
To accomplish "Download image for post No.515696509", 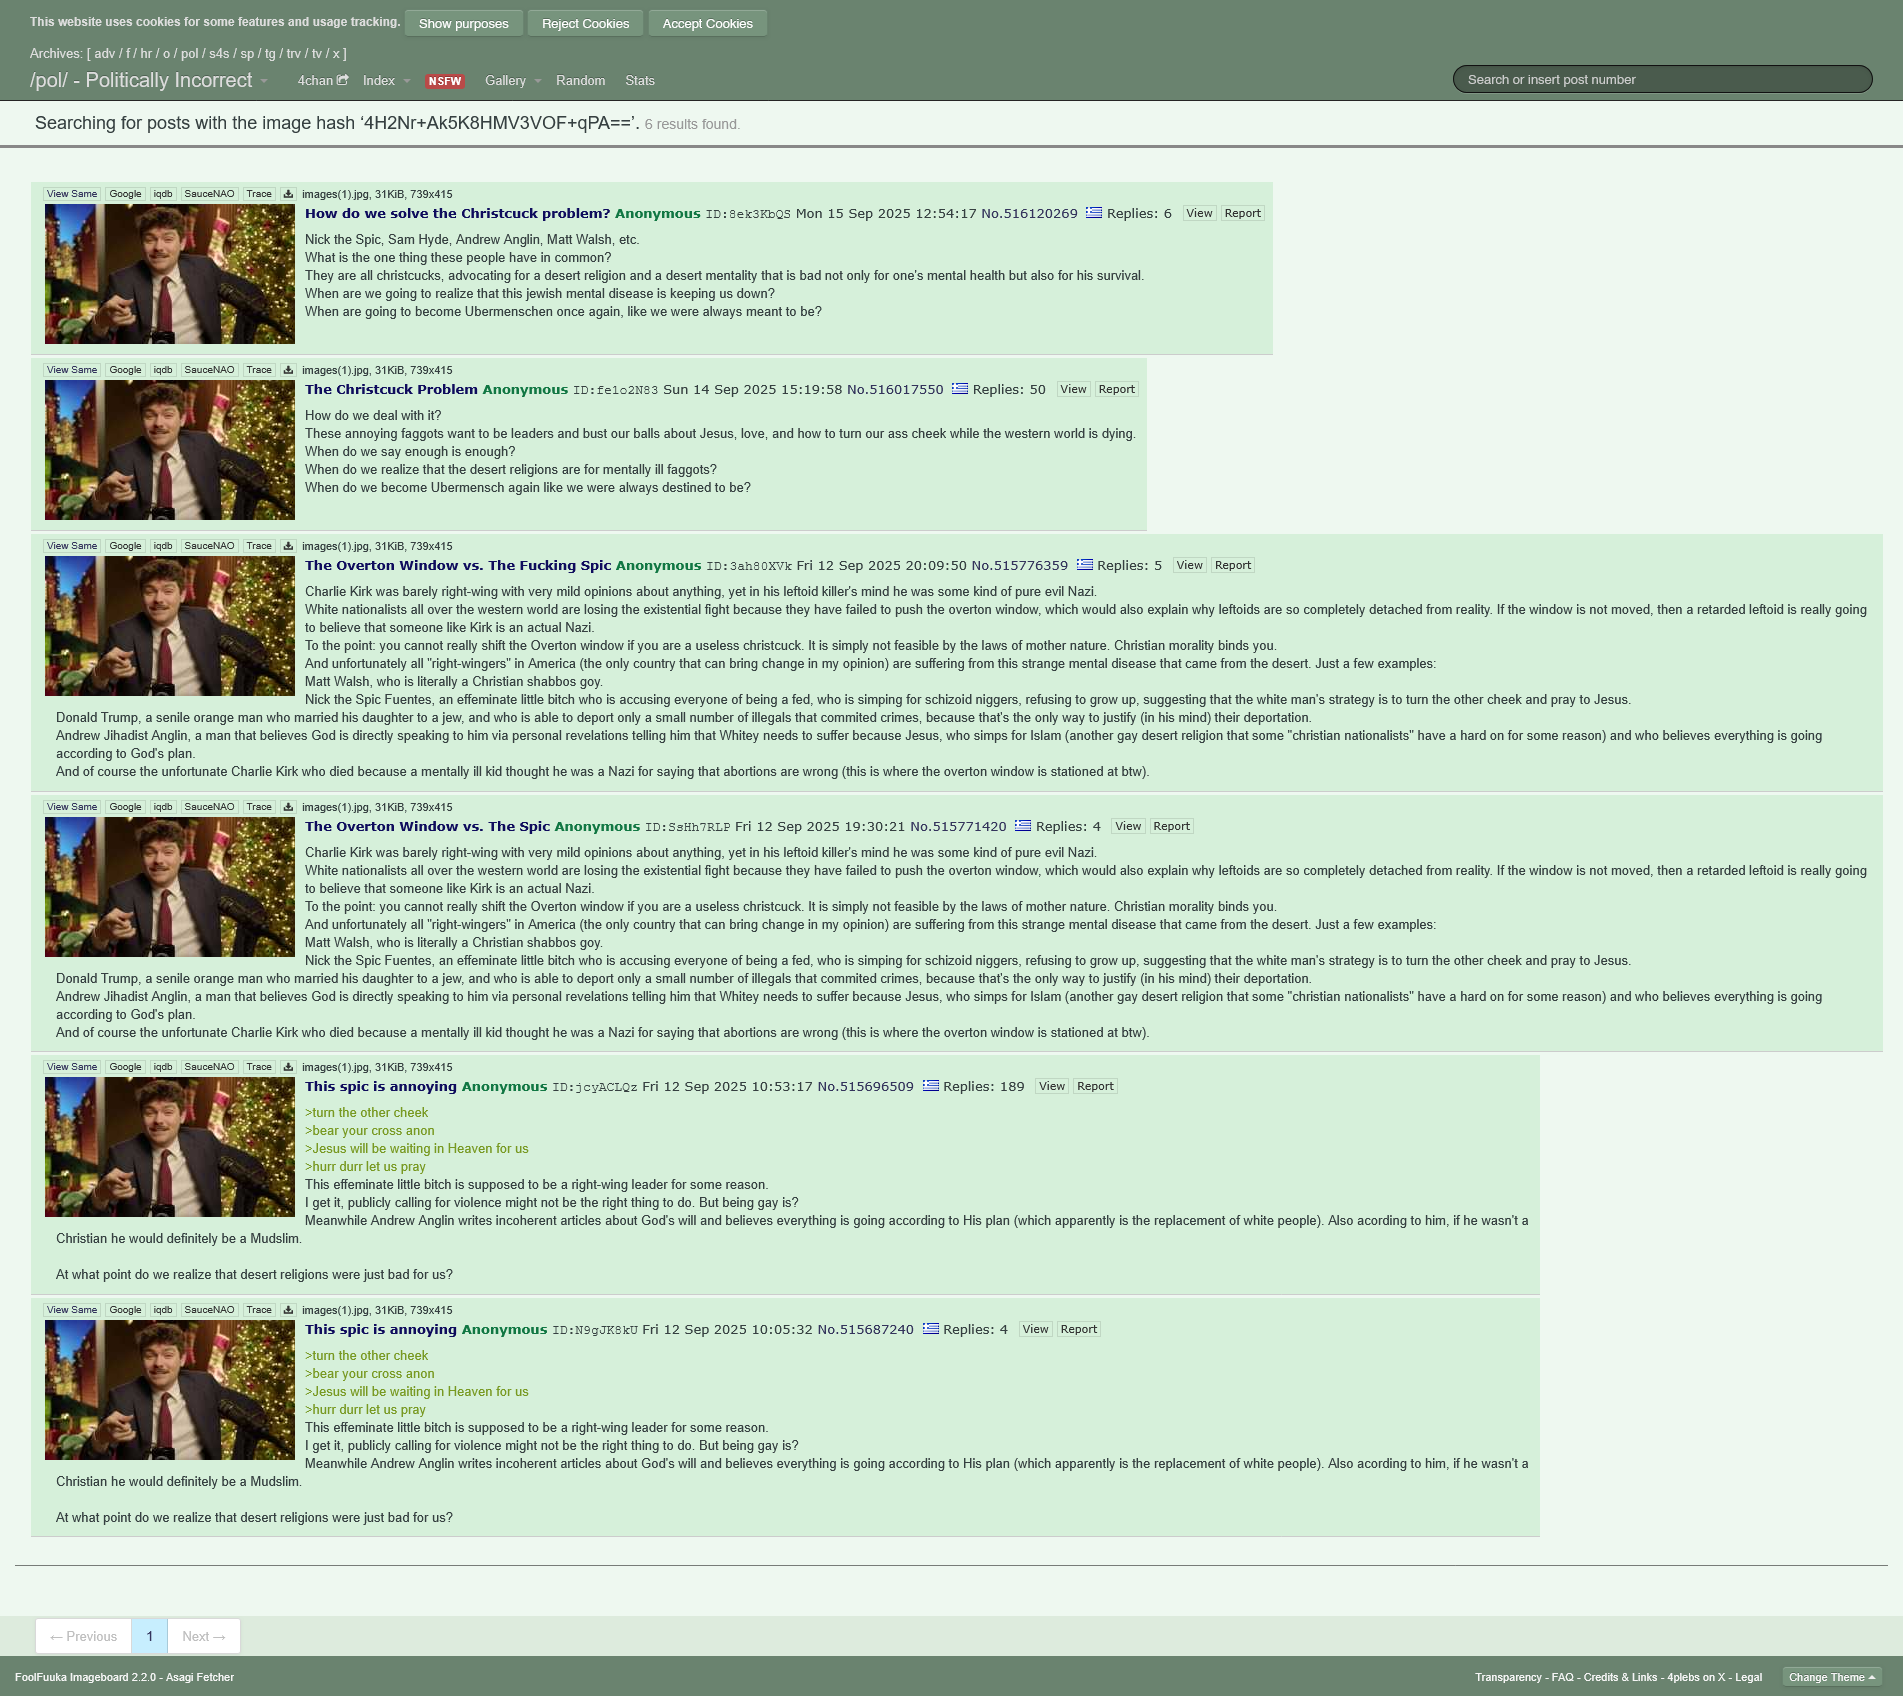I will [288, 1067].
